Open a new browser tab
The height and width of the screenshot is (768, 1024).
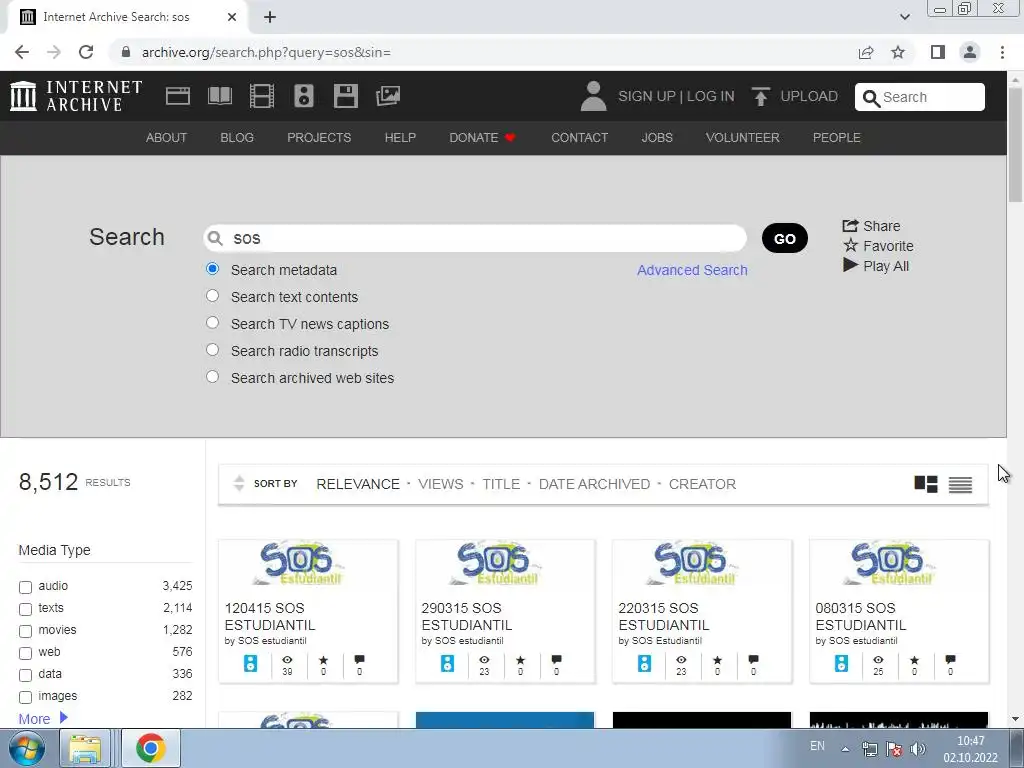(x=270, y=17)
